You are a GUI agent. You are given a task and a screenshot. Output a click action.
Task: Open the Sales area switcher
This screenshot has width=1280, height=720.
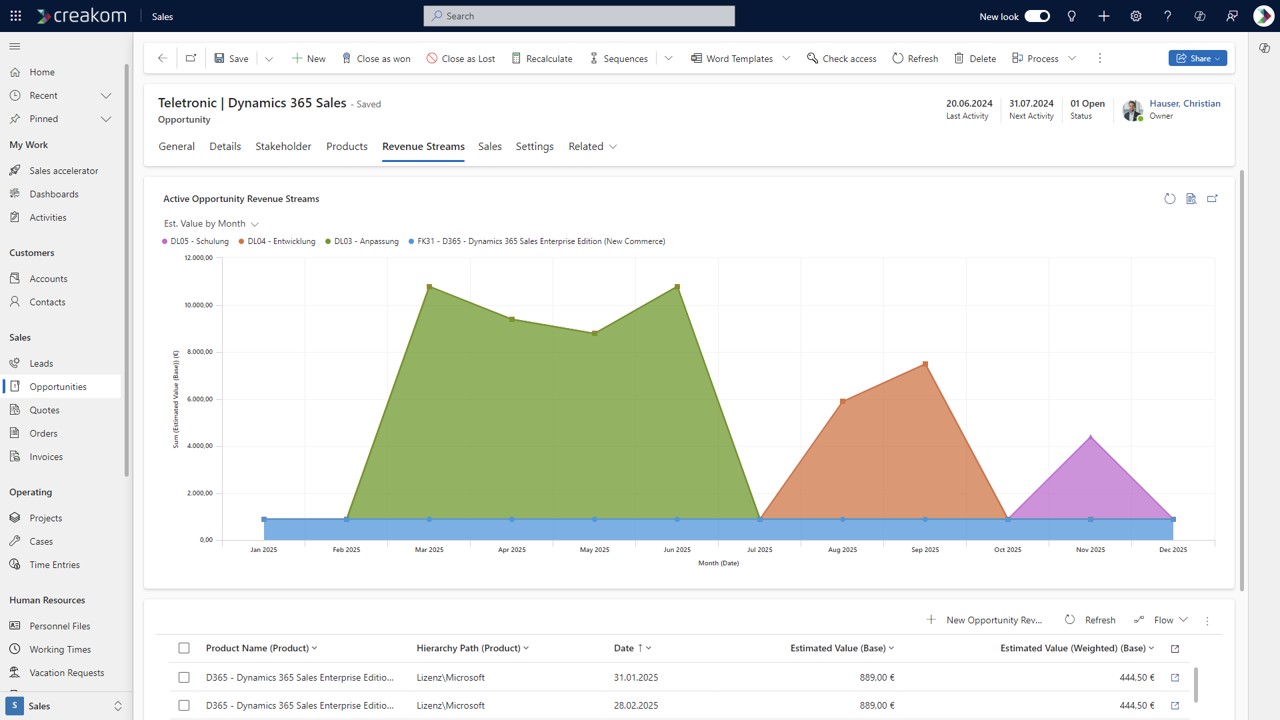[x=66, y=706]
